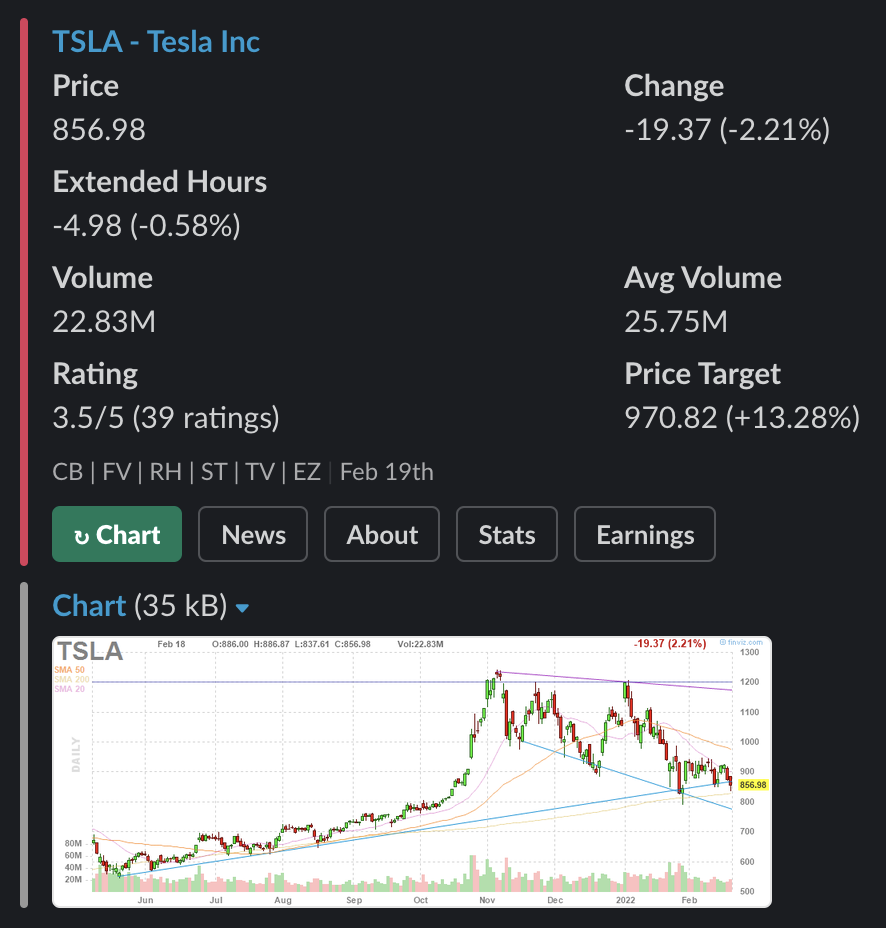Click the Price Target value 970.82
Viewport: 886px width, 928px height.
click(x=671, y=417)
